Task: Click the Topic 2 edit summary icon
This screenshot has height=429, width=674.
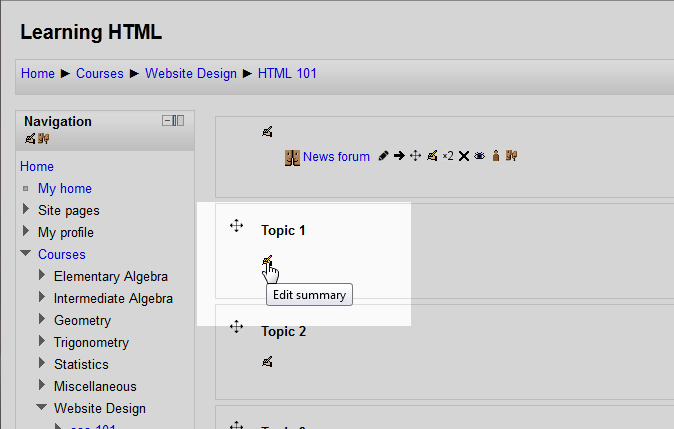Action: tap(267, 361)
